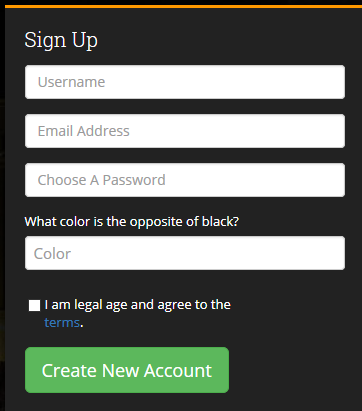This screenshot has height=411, width=362.
Task: Follow the blue terms hyperlink
Action: [x=62, y=323]
